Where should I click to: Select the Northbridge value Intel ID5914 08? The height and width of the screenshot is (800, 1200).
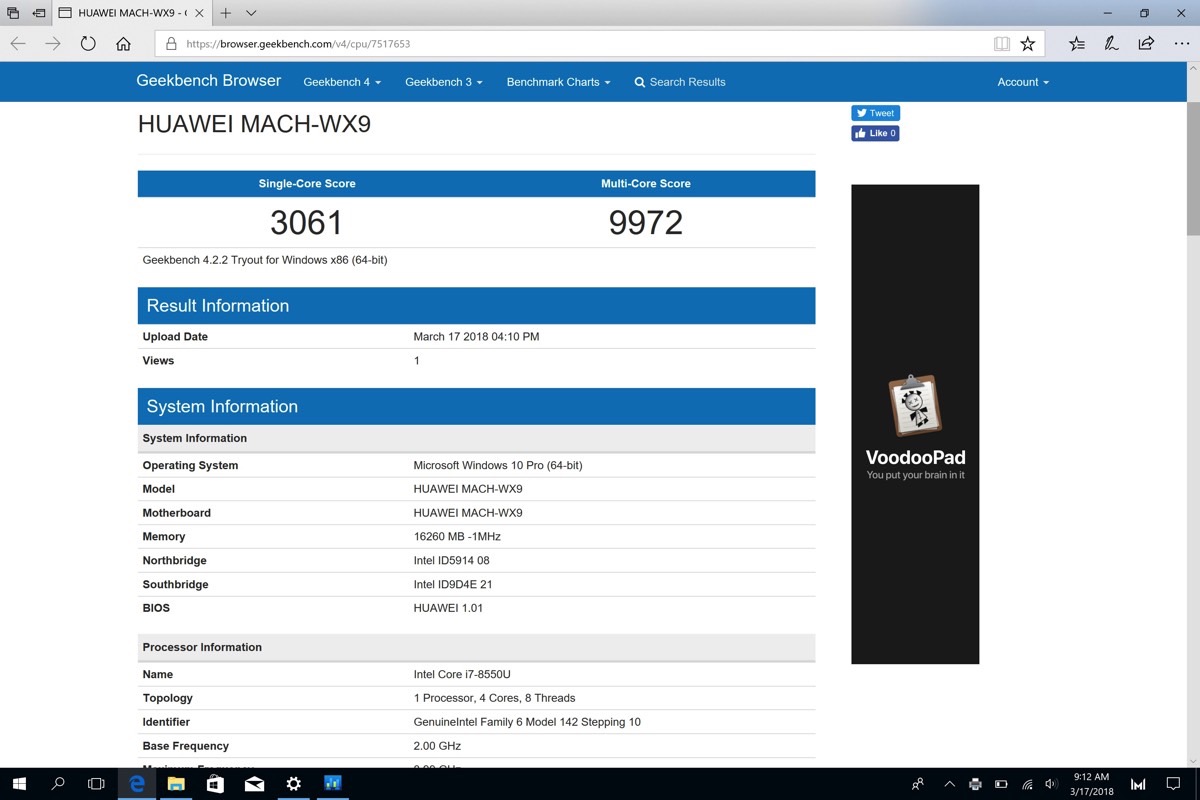452,560
